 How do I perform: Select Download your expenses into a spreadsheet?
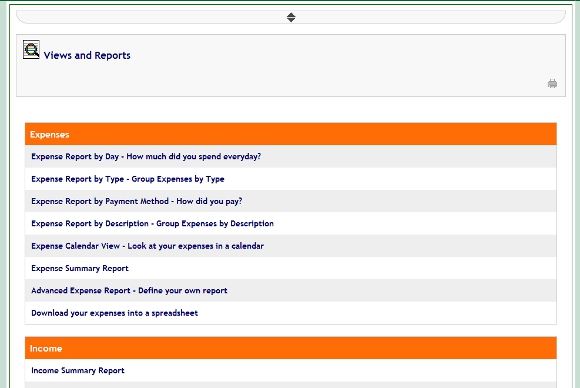click(115, 313)
